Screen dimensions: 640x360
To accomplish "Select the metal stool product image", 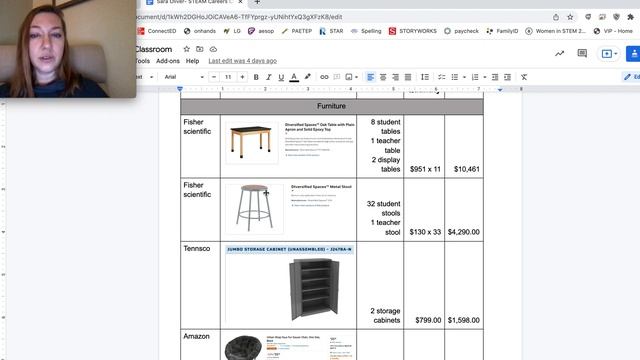I will (x=254, y=208).
